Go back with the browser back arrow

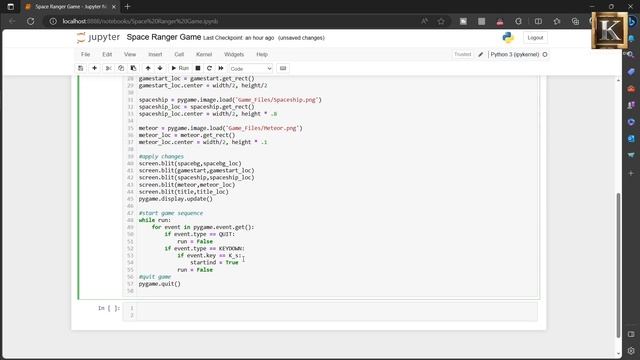[12, 21]
